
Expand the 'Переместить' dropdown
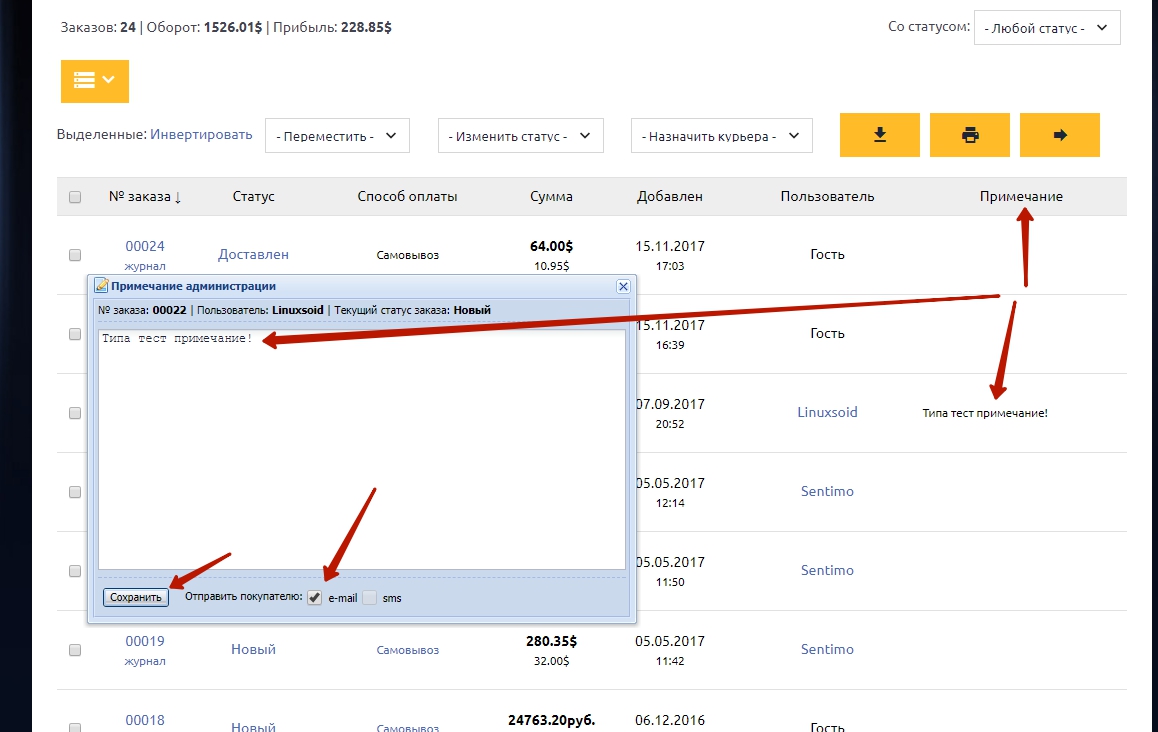(x=337, y=136)
